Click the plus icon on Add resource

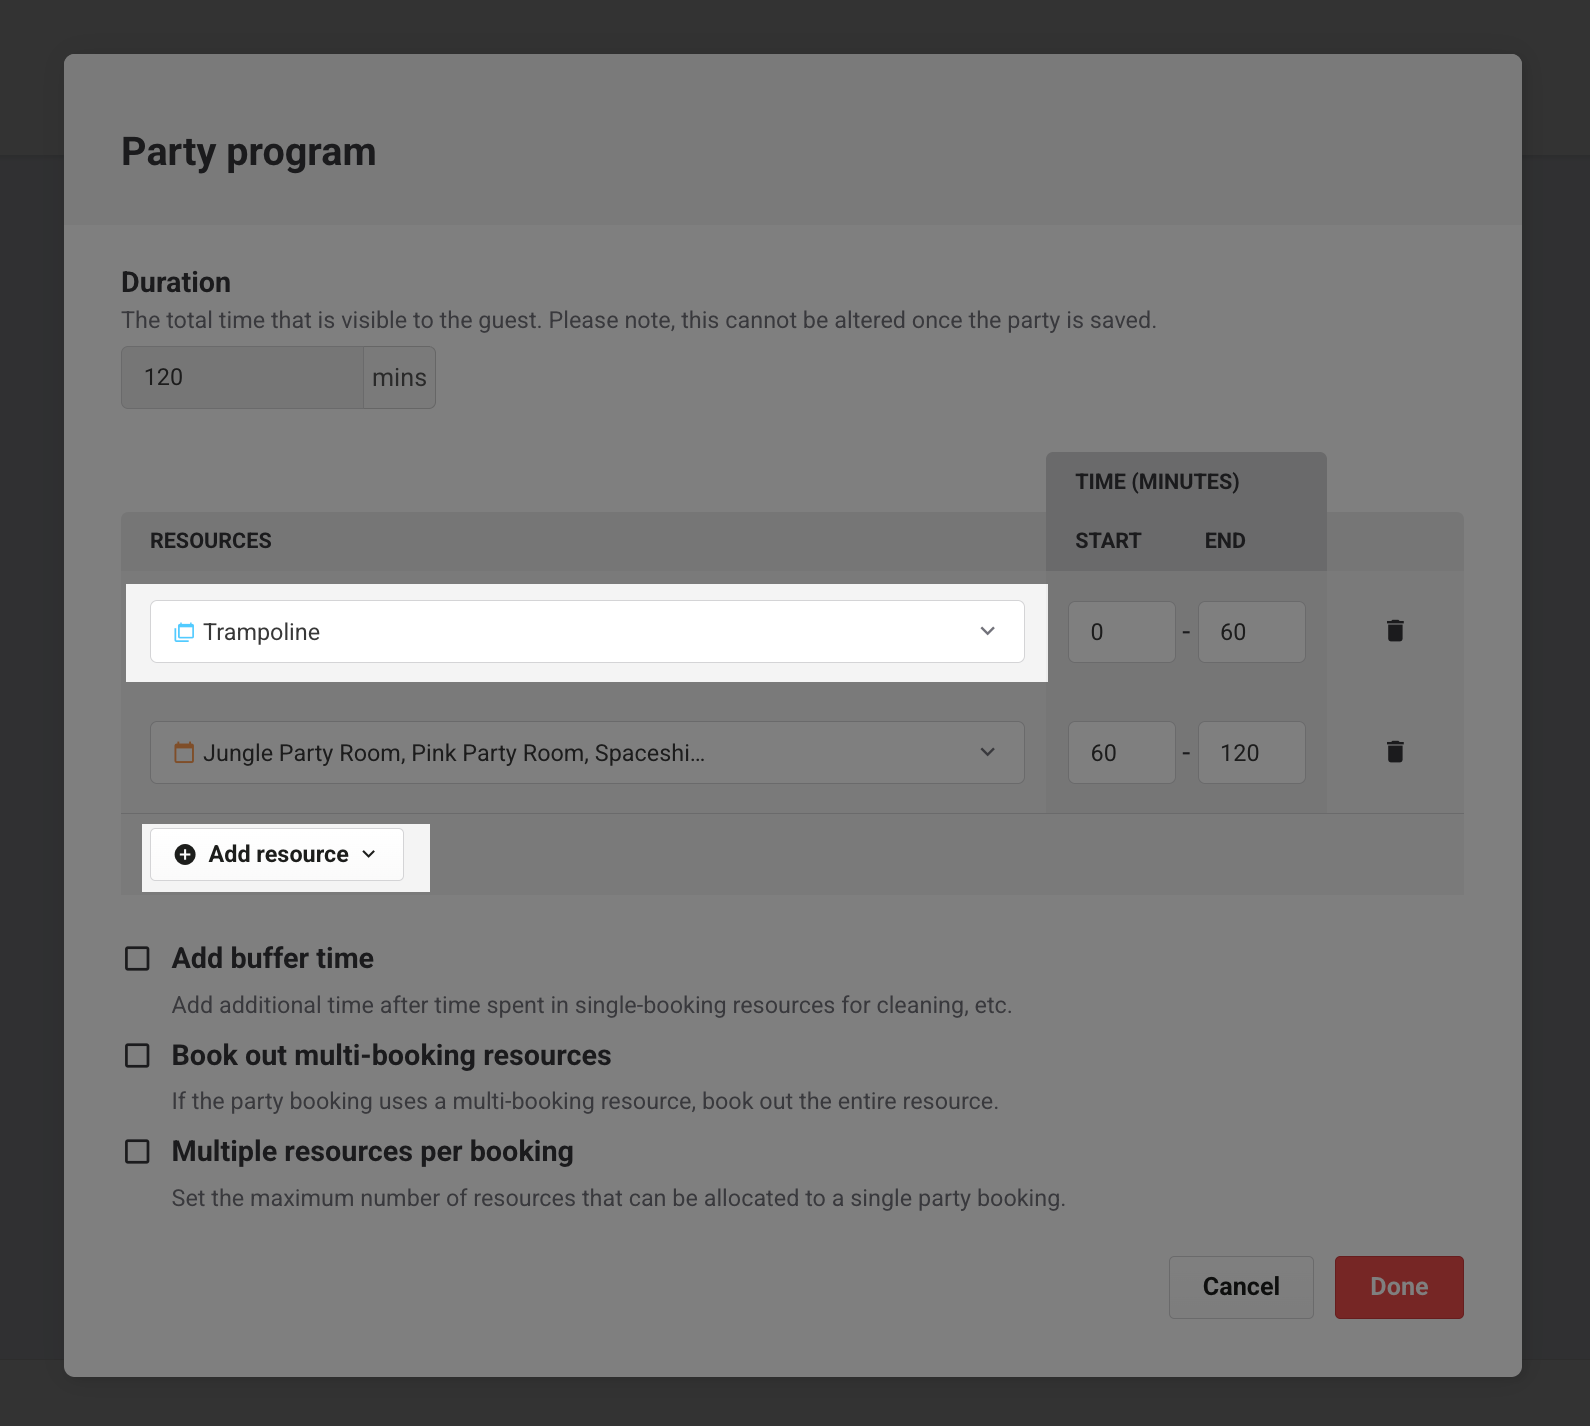[x=185, y=854]
